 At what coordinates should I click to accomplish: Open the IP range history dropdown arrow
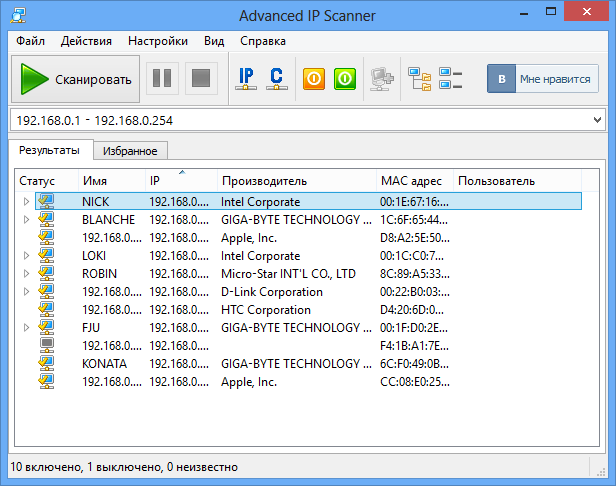pyautogui.click(x=597, y=120)
